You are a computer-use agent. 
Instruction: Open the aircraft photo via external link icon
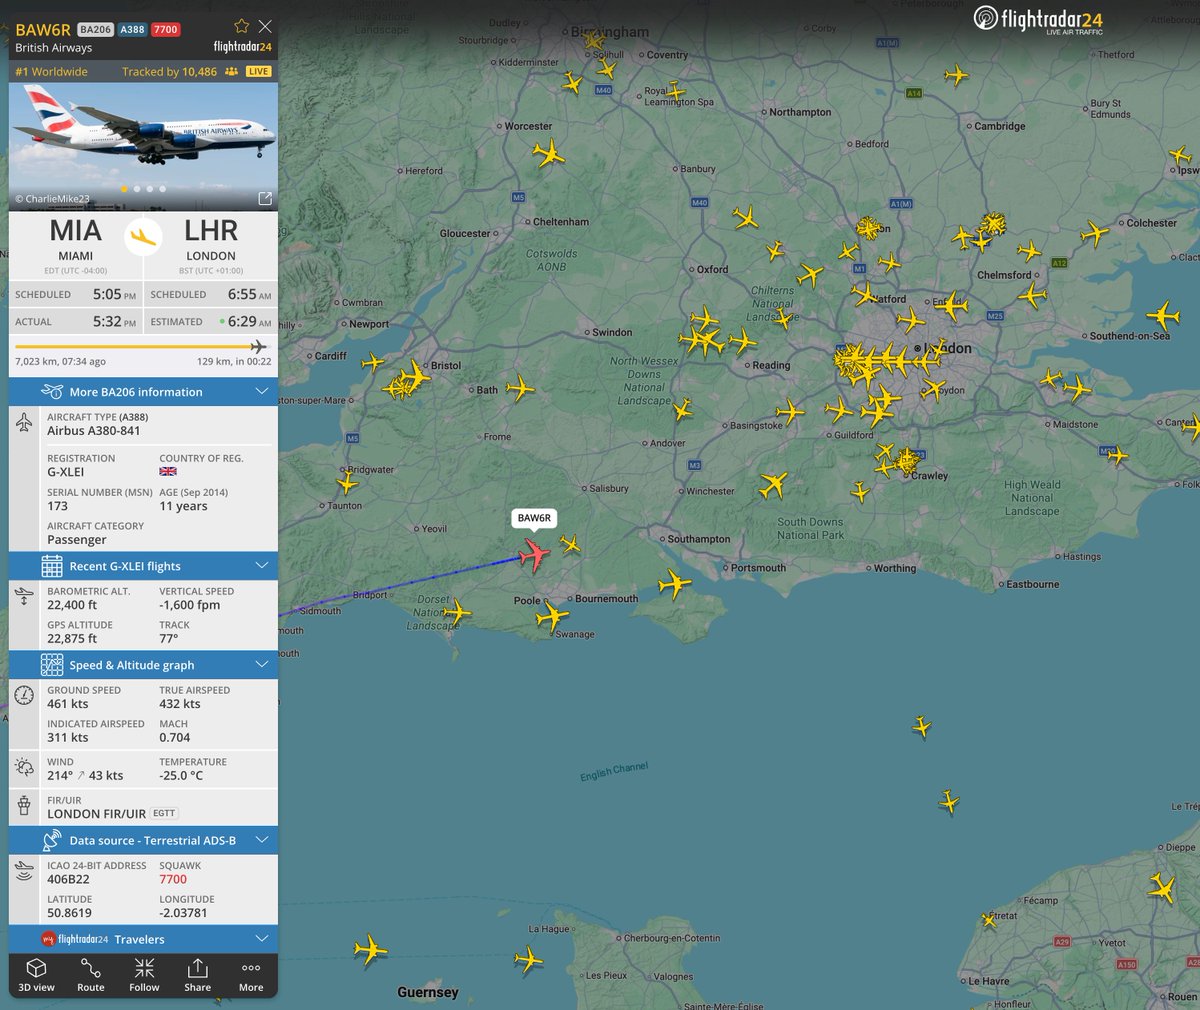click(x=264, y=198)
